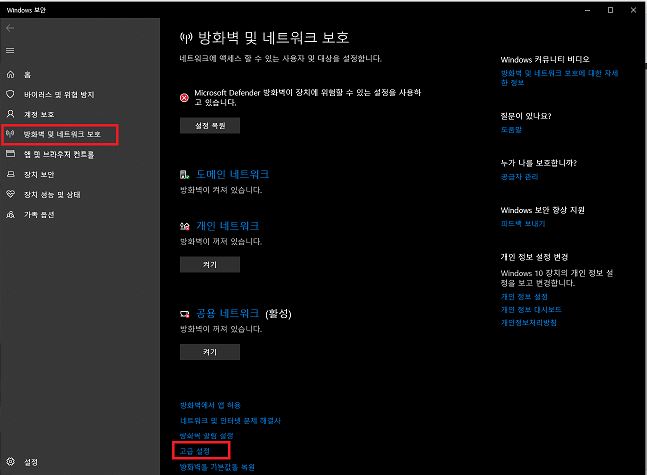
Task: Turn on public network firewall with 켜기
Action: (210, 352)
